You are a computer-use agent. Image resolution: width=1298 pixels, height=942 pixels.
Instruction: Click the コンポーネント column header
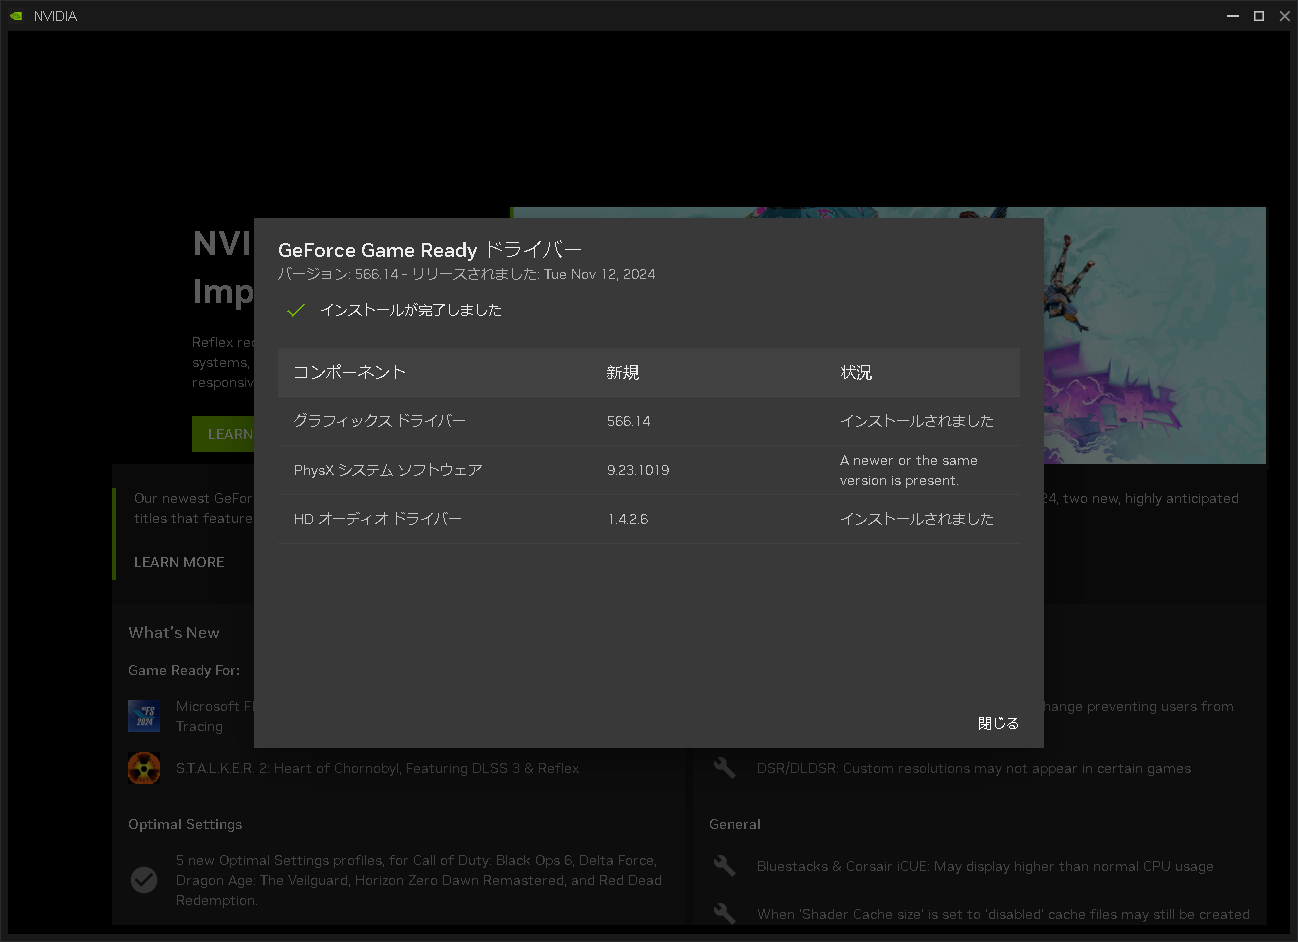point(347,372)
